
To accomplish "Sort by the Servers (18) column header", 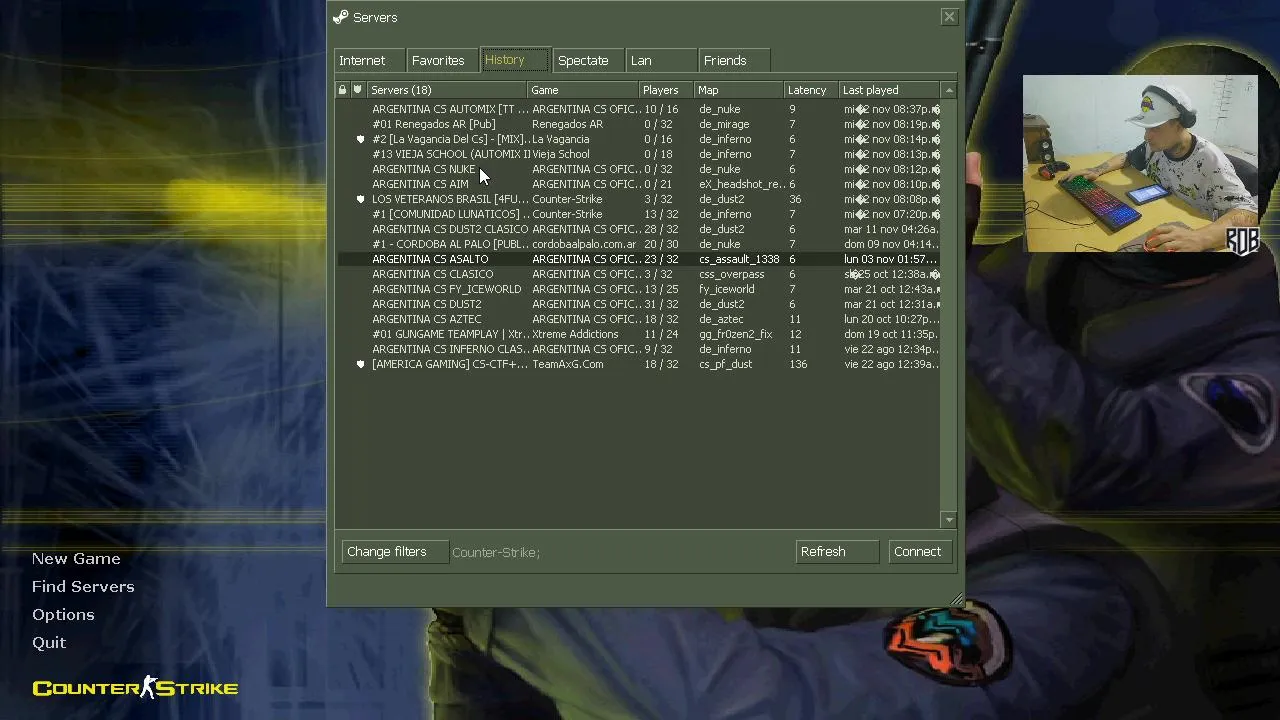I will pyautogui.click(x=447, y=90).
